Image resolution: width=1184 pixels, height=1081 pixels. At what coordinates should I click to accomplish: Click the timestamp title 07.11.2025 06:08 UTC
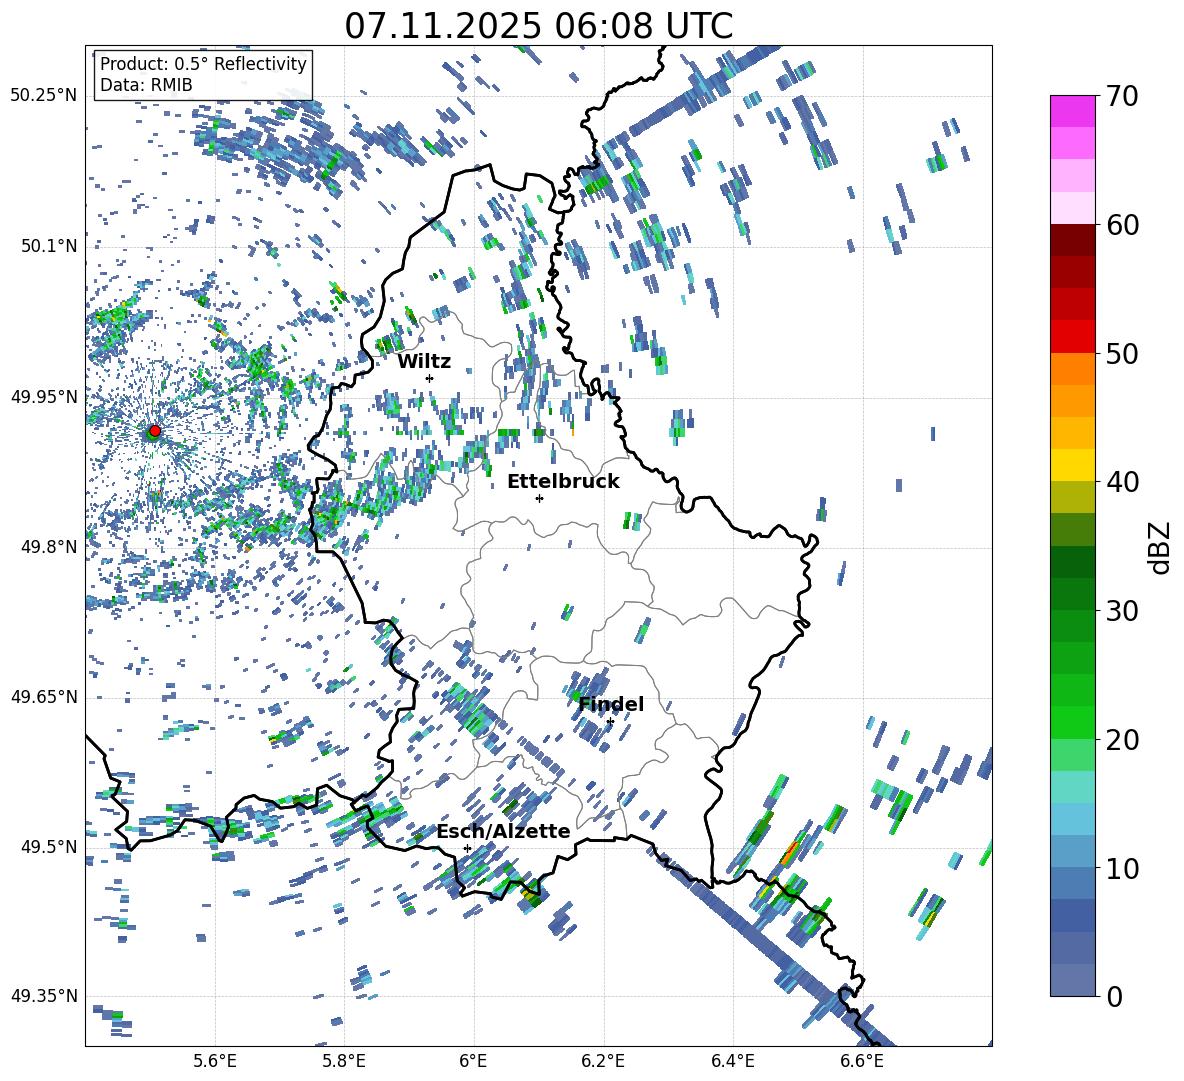click(538, 26)
